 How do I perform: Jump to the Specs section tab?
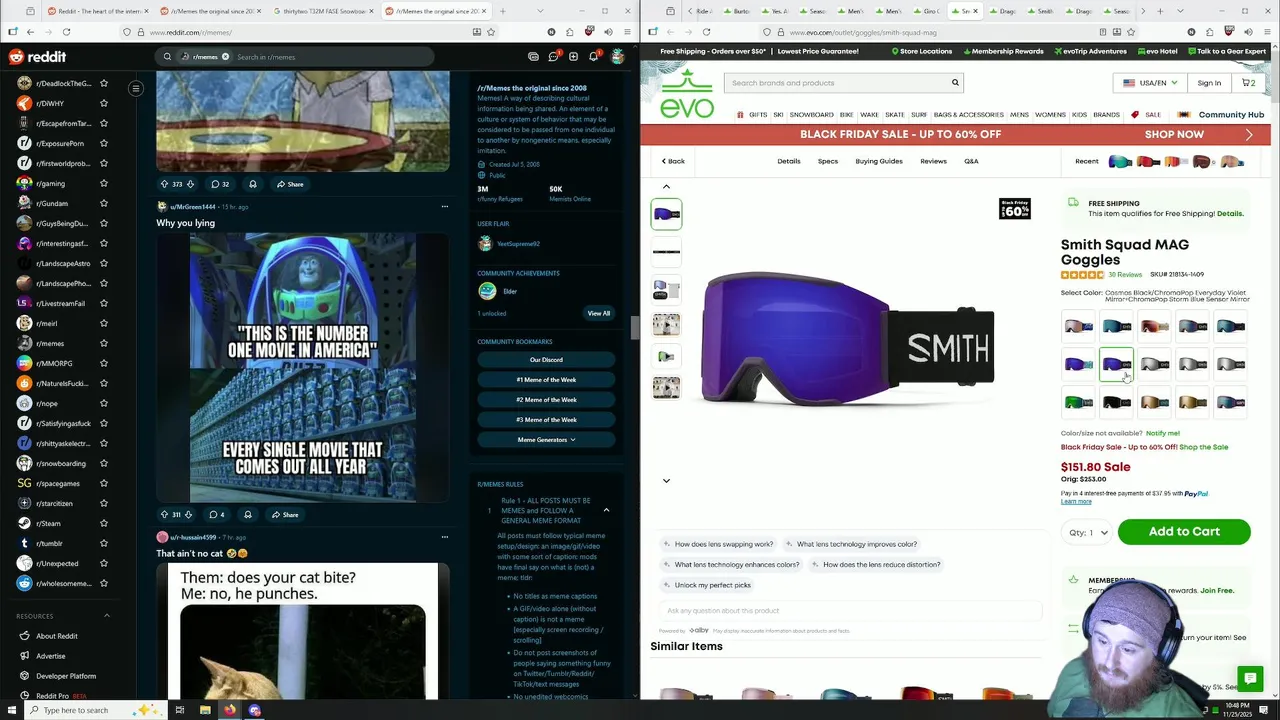point(828,161)
